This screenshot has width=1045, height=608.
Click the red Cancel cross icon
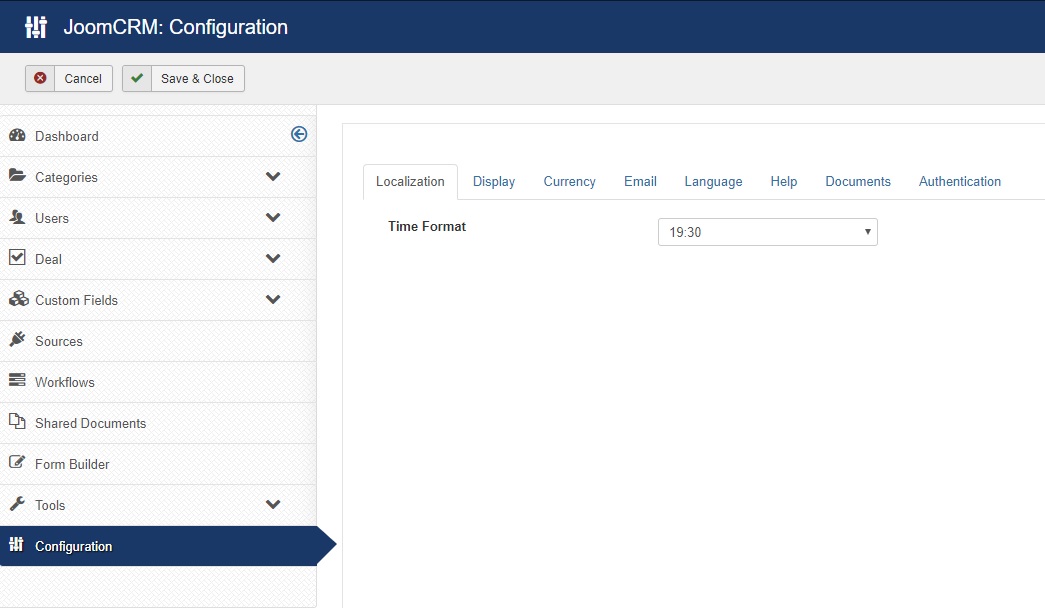pyautogui.click(x=40, y=78)
